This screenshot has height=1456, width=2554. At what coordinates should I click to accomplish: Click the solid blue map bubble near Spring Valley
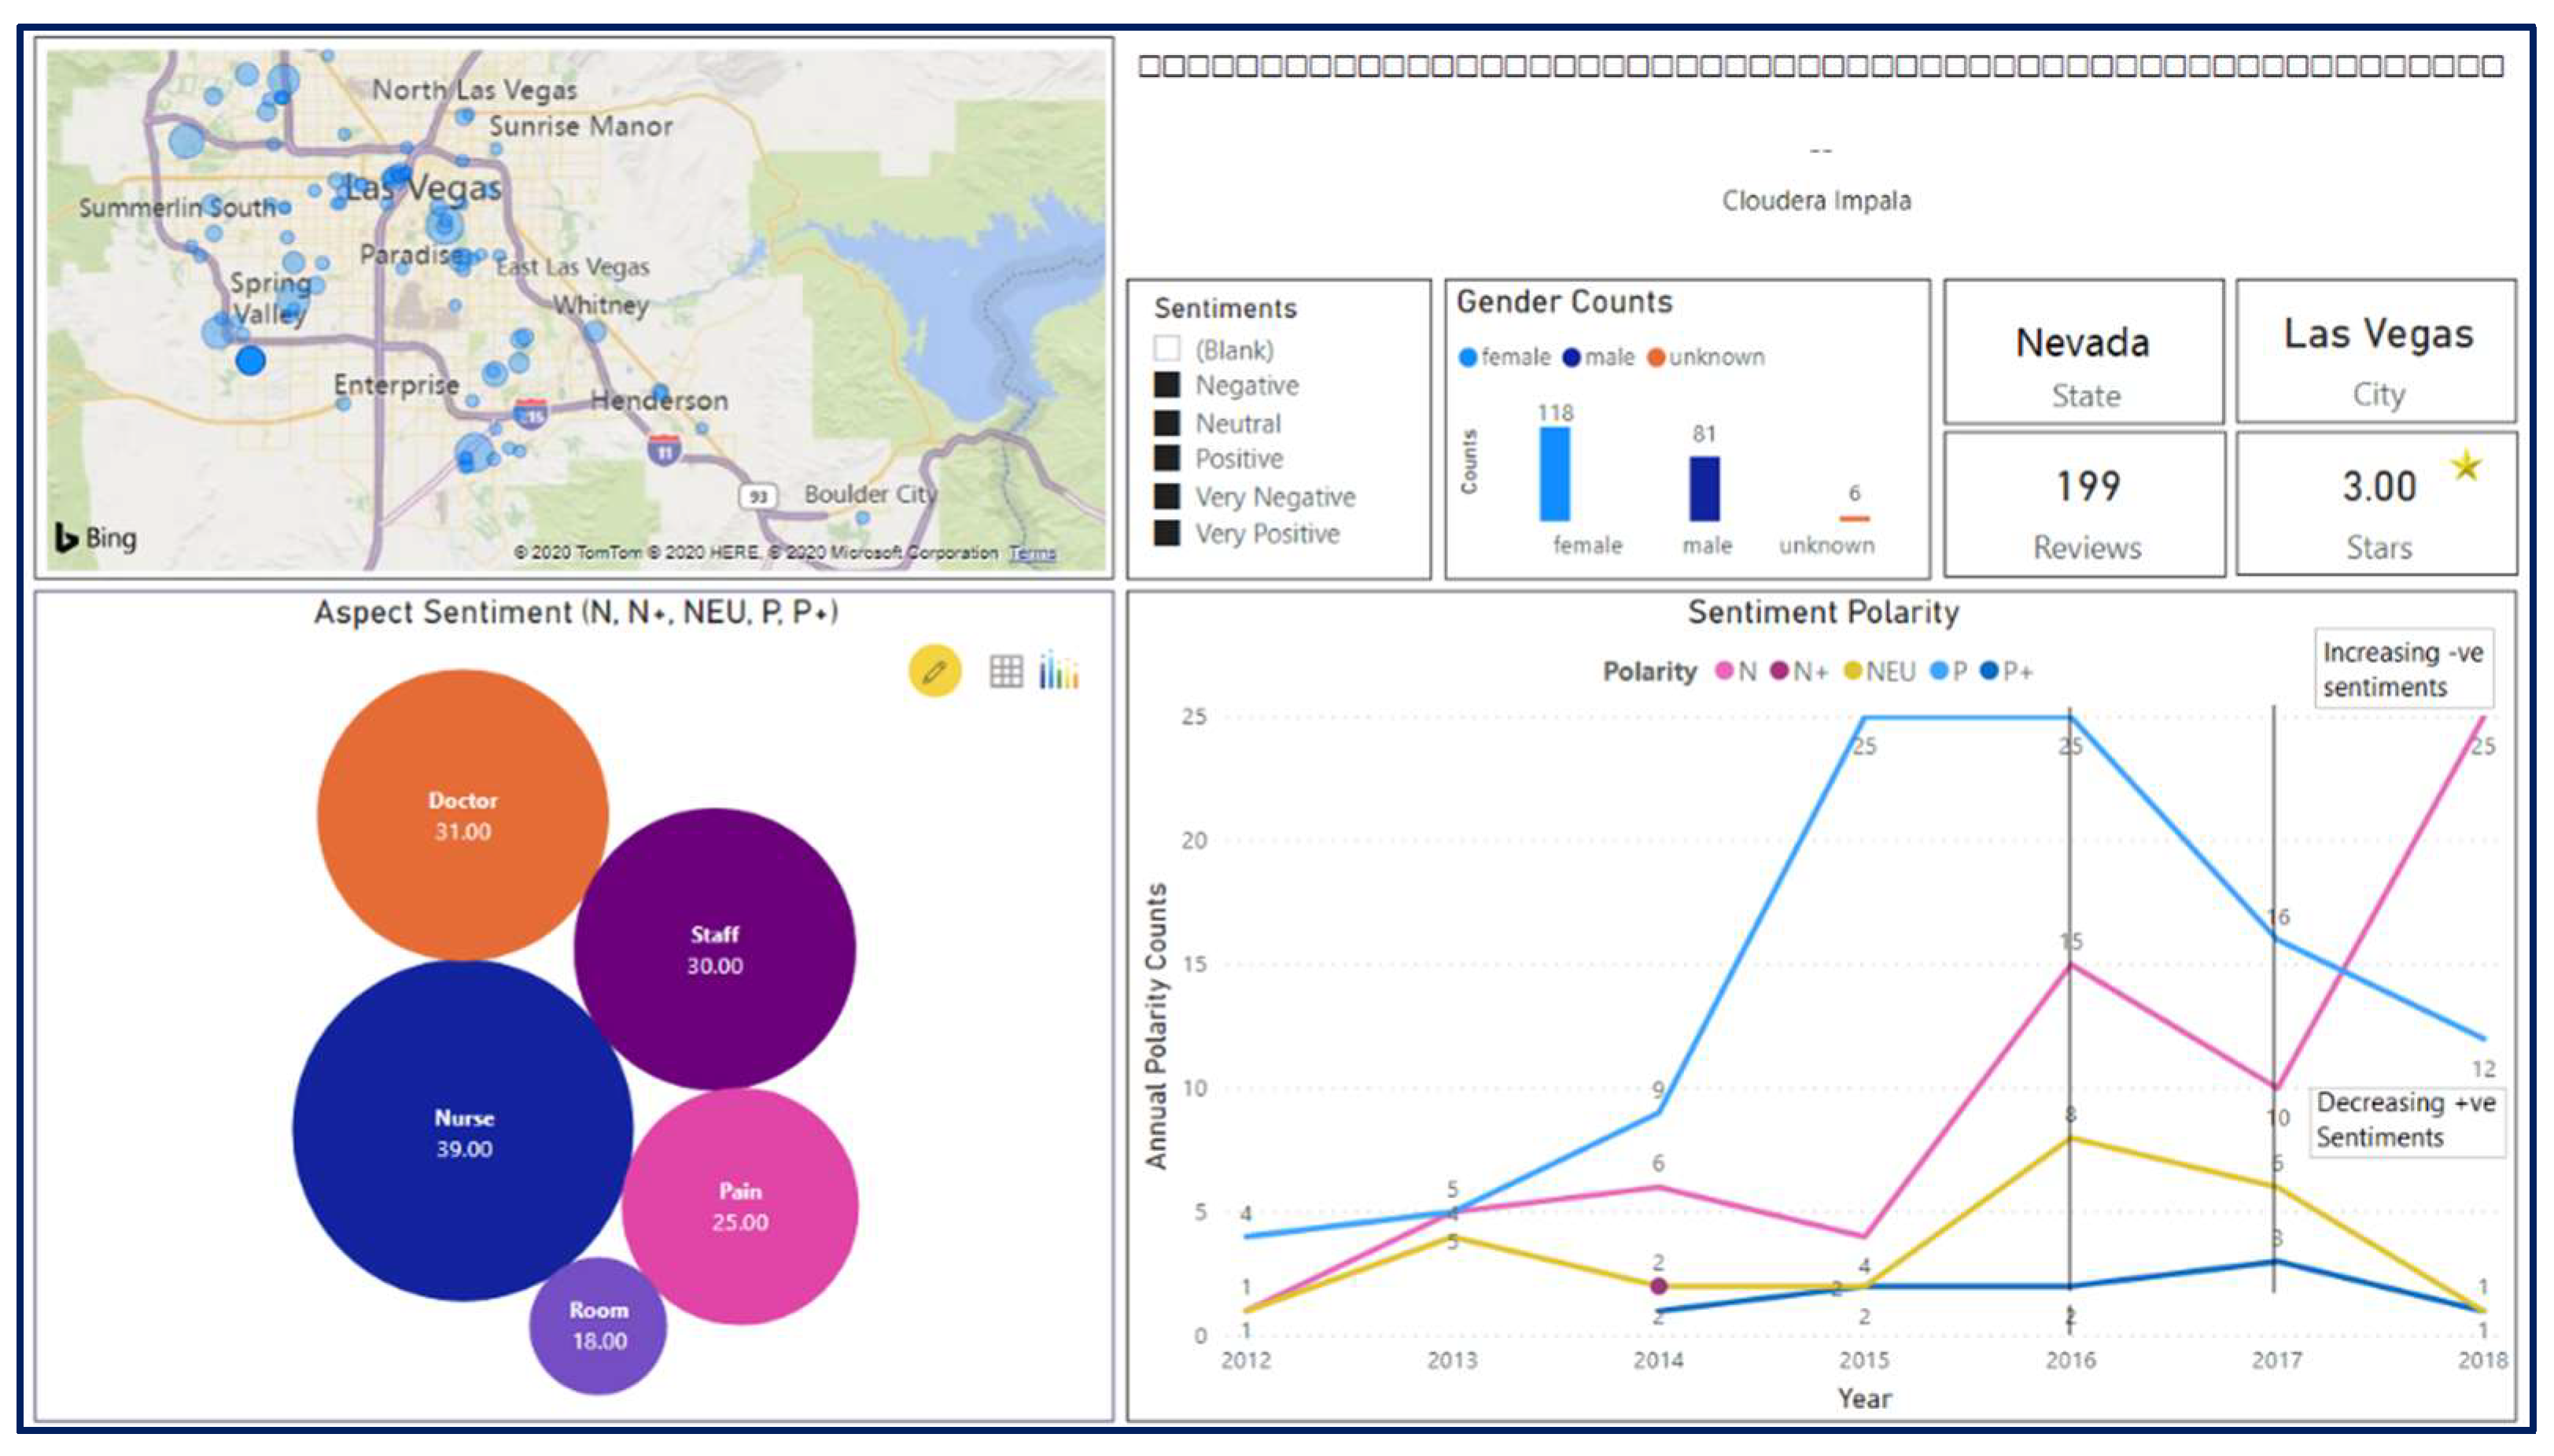(250, 361)
